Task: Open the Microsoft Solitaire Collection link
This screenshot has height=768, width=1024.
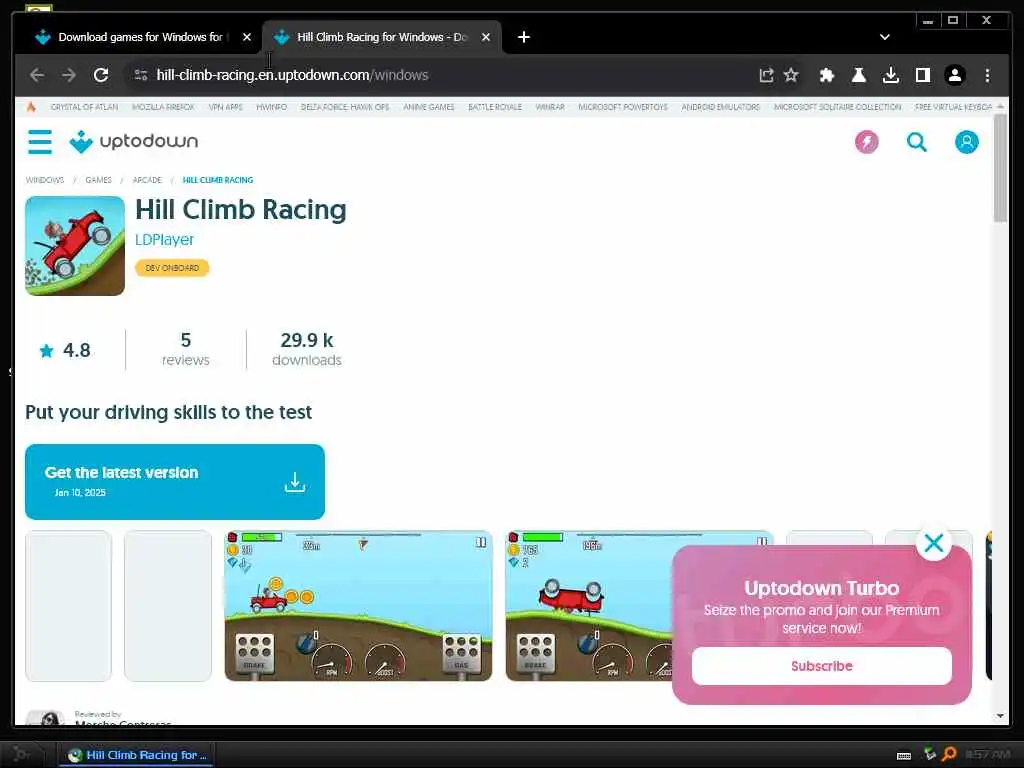Action: pos(838,107)
